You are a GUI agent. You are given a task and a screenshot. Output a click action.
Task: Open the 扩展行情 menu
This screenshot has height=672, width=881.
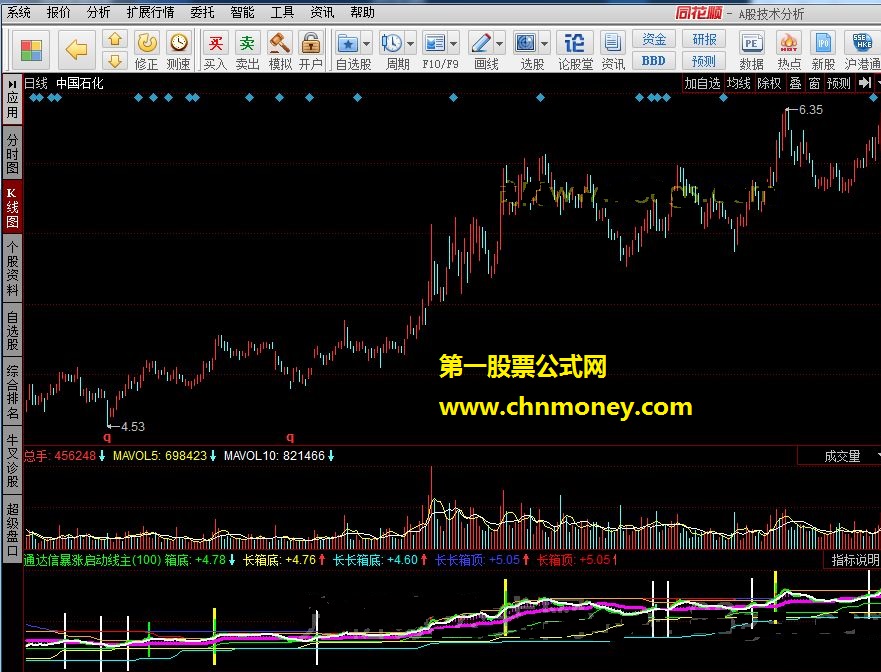point(150,12)
